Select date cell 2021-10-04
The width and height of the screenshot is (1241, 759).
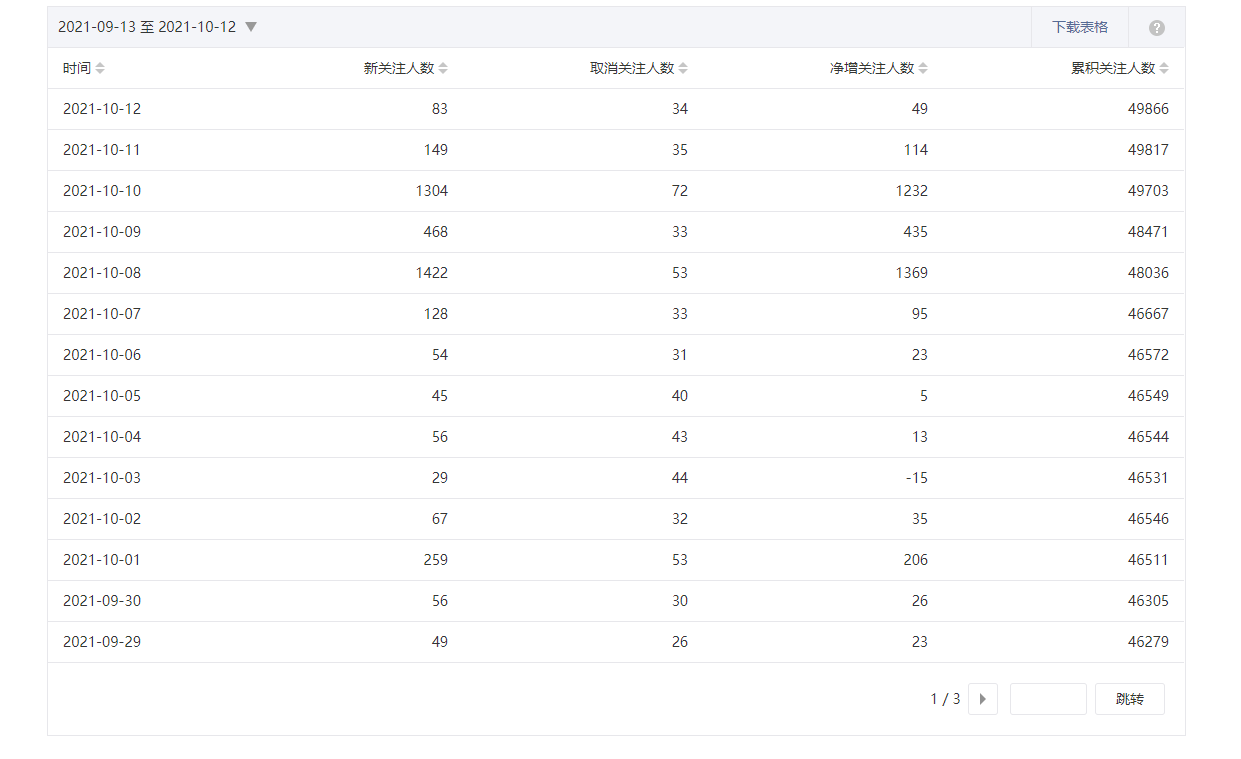(x=102, y=437)
